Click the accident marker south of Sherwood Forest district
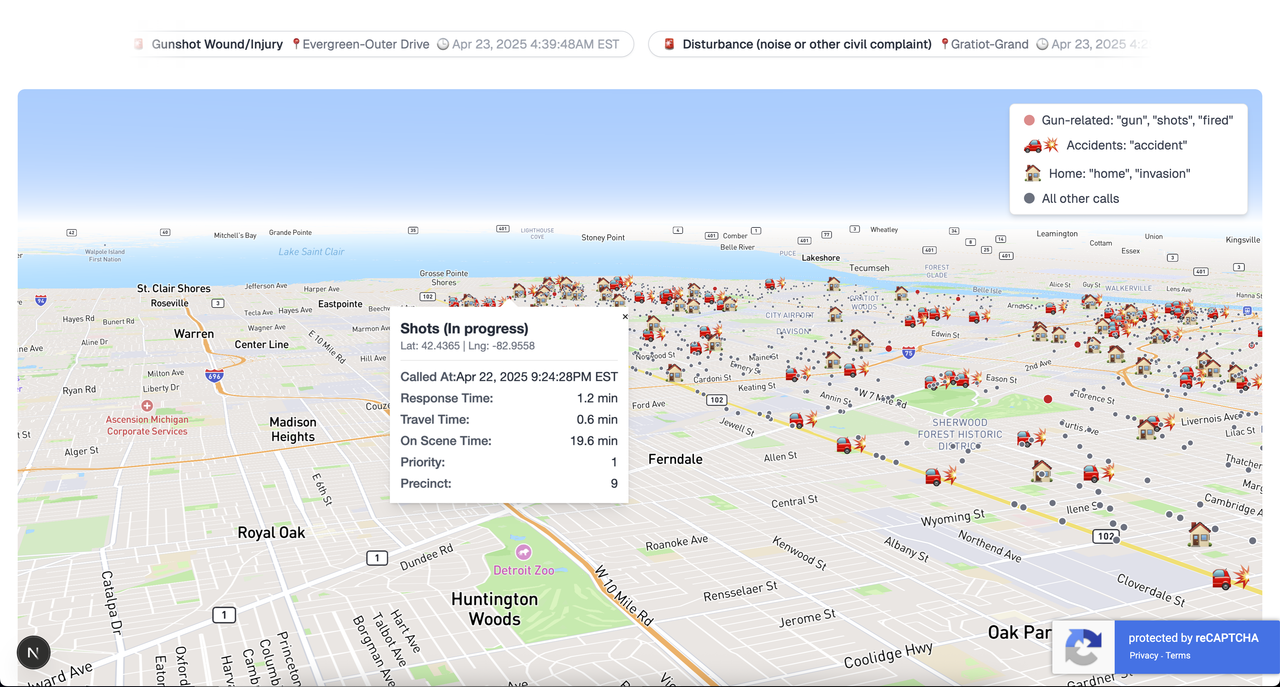Image resolution: width=1280 pixels, height=687 pixels. pos(940,476)
